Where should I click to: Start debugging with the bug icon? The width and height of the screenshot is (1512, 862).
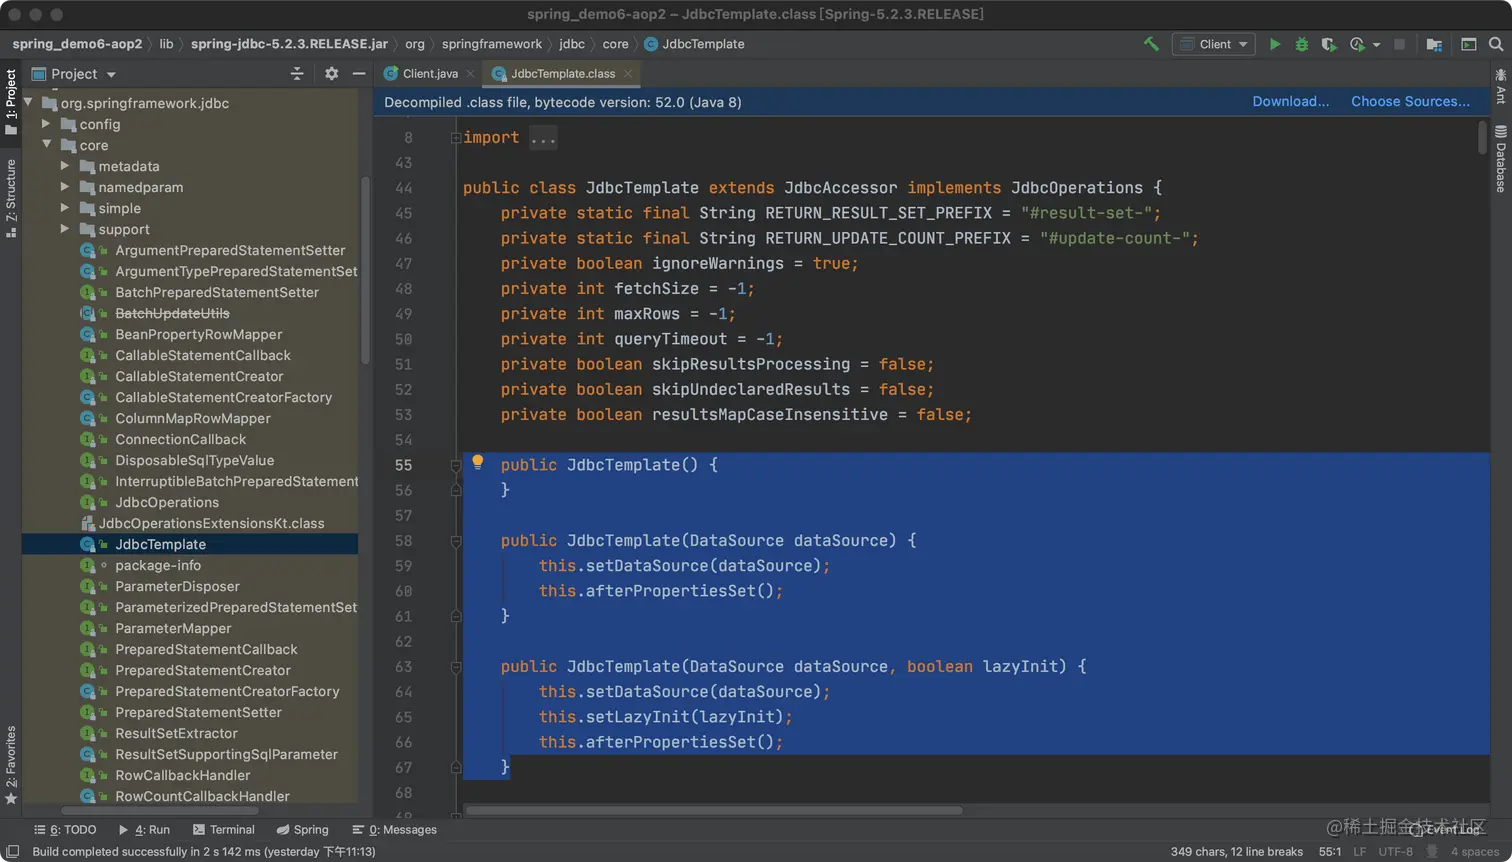pyautogui.click(x=1301, y=44)
